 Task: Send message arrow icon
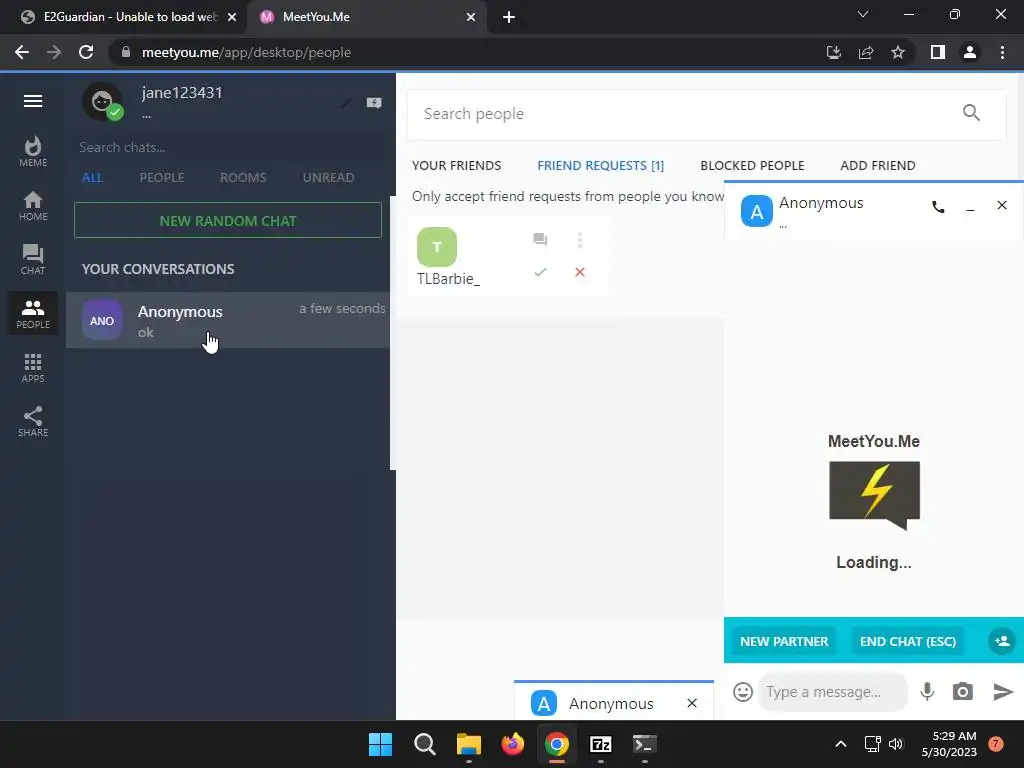[x=1002, y=692]
